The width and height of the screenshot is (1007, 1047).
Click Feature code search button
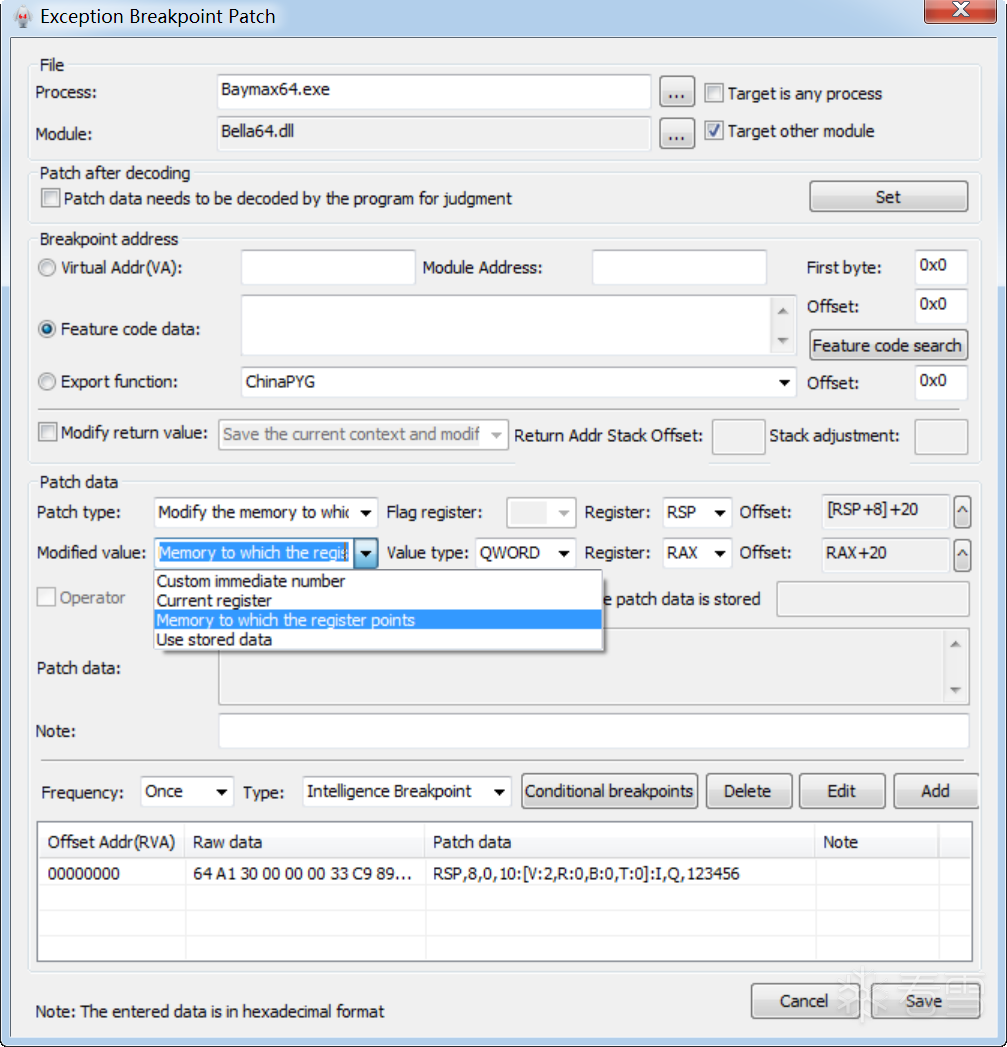click(888, 345)
